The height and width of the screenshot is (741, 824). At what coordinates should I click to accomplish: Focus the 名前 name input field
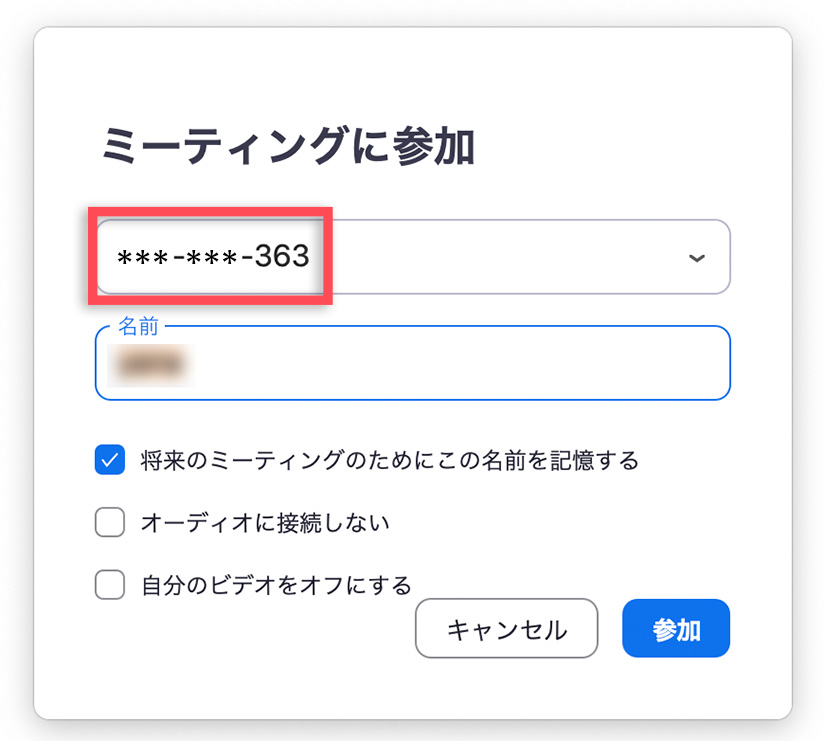412,365
